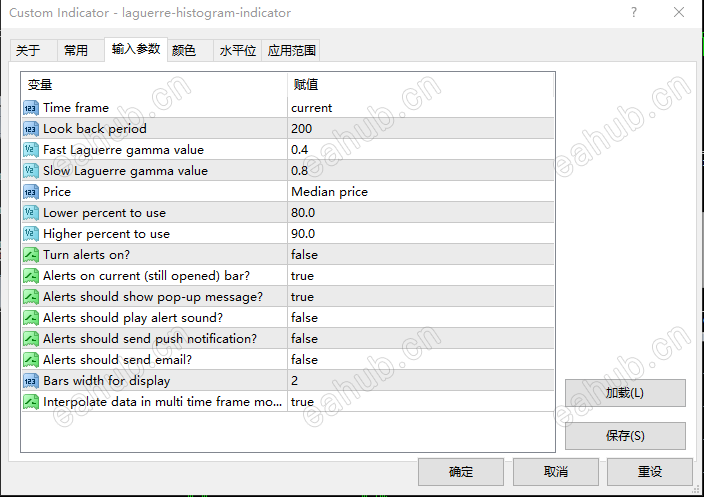
Task: Select 'Alerts should show pop-up message?' label
Action: pos(153,297)
